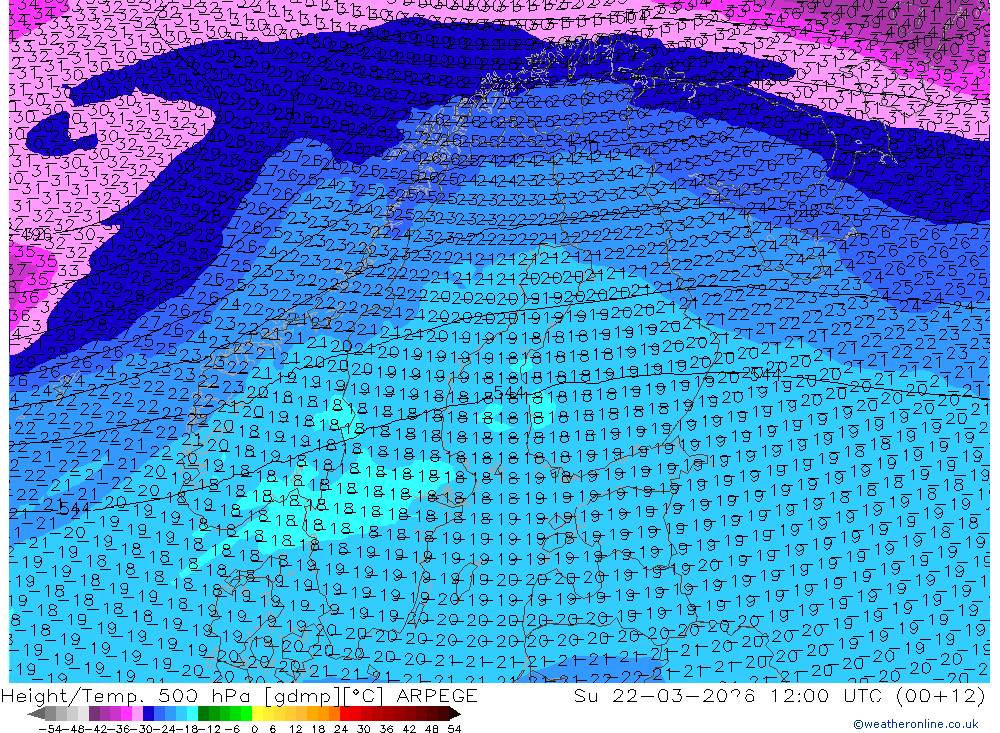Pick the cyan swatch in temperature legend
The height and width of the screenshot is (733, 1000).
(x=192, y=713)
